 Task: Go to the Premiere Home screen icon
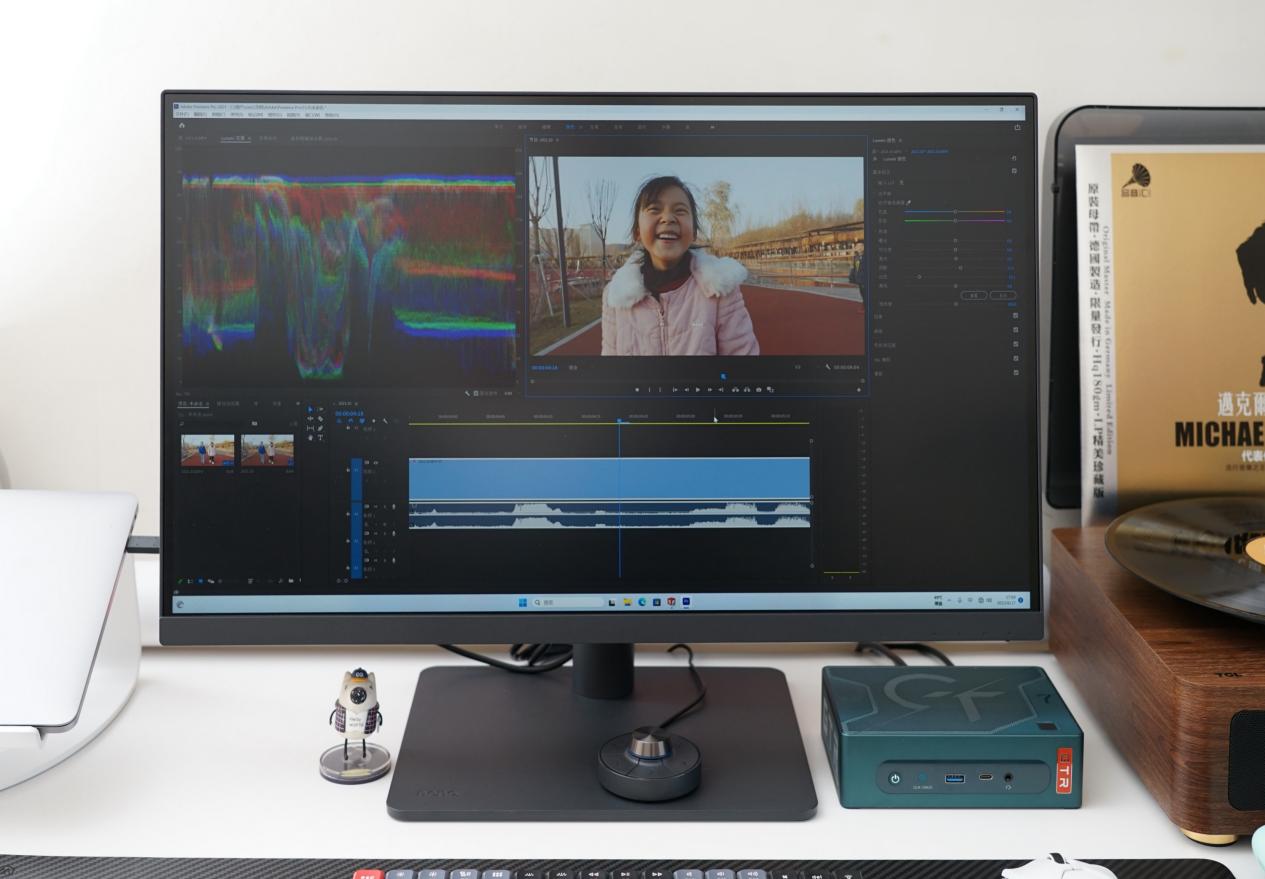coord(182,125)
